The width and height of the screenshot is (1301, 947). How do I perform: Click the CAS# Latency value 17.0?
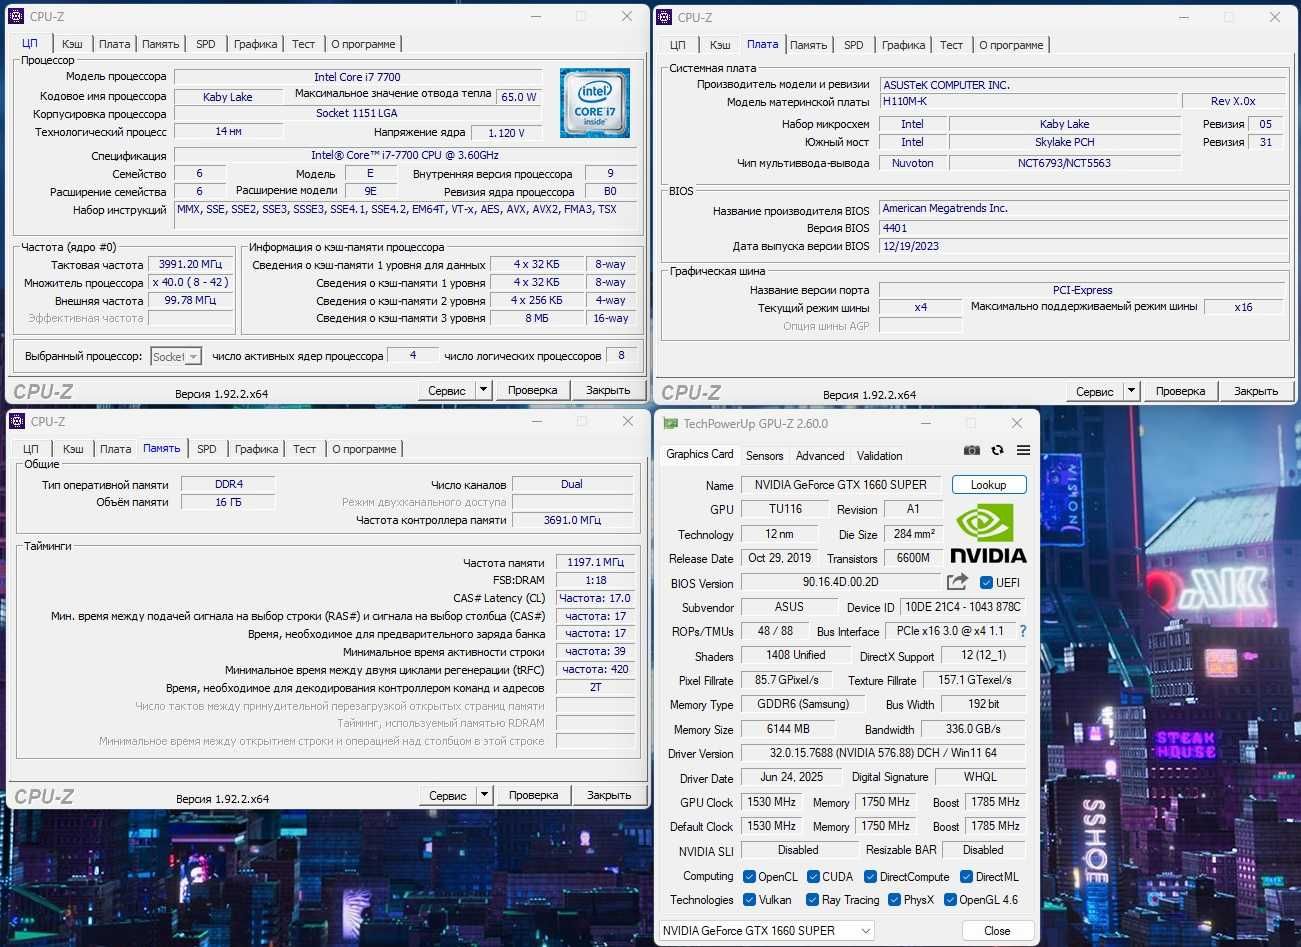595,598
